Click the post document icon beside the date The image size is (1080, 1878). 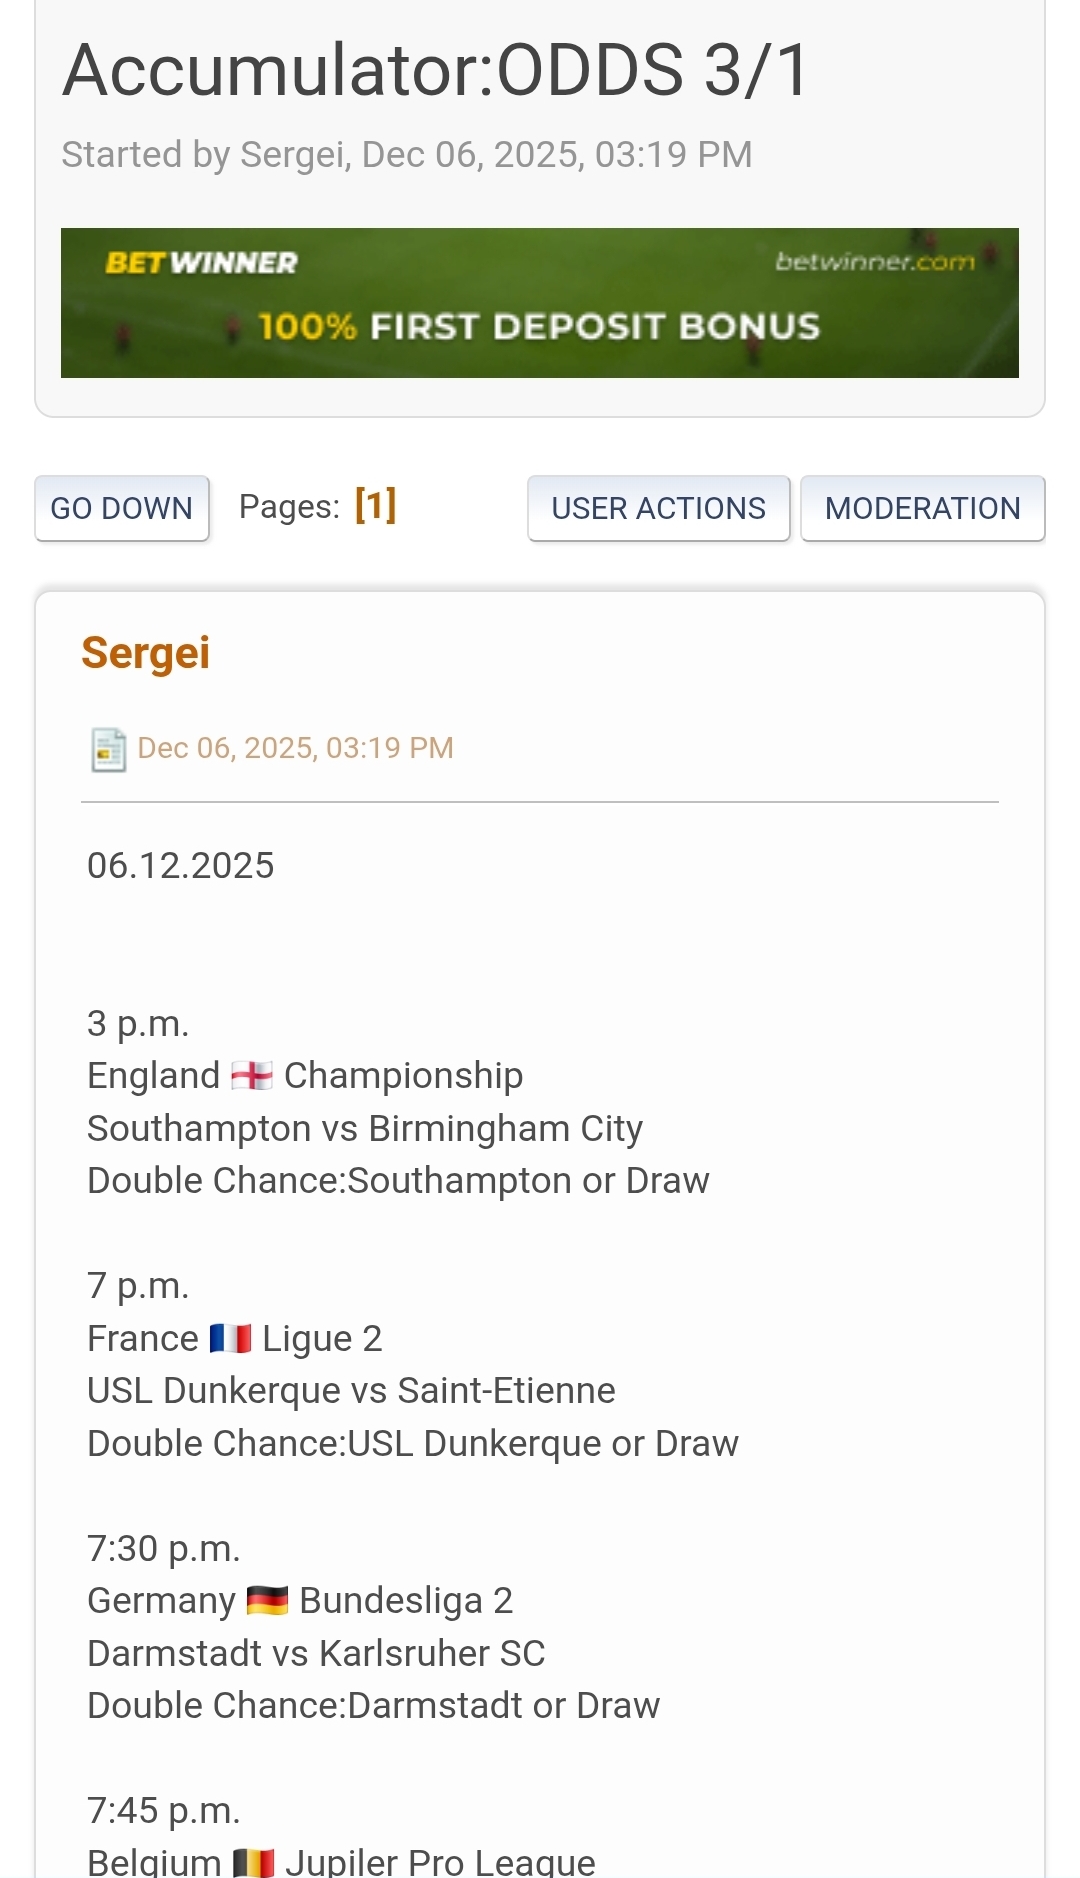click(x=108, y=749)
